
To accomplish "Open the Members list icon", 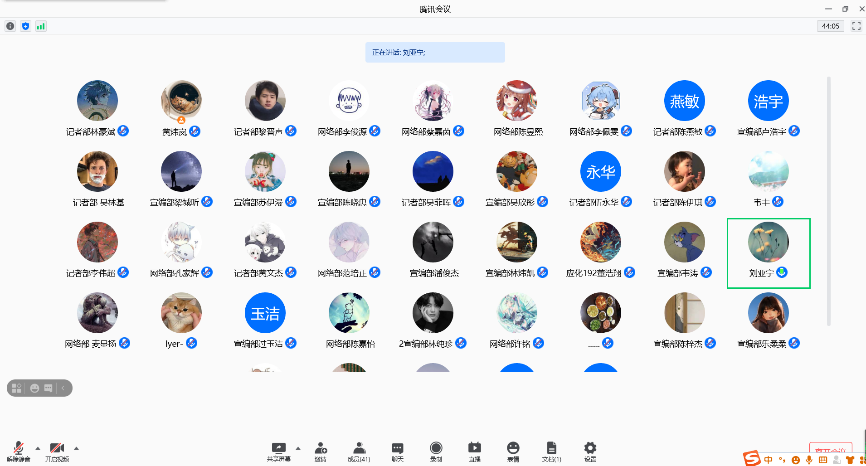I will [358, 449].
